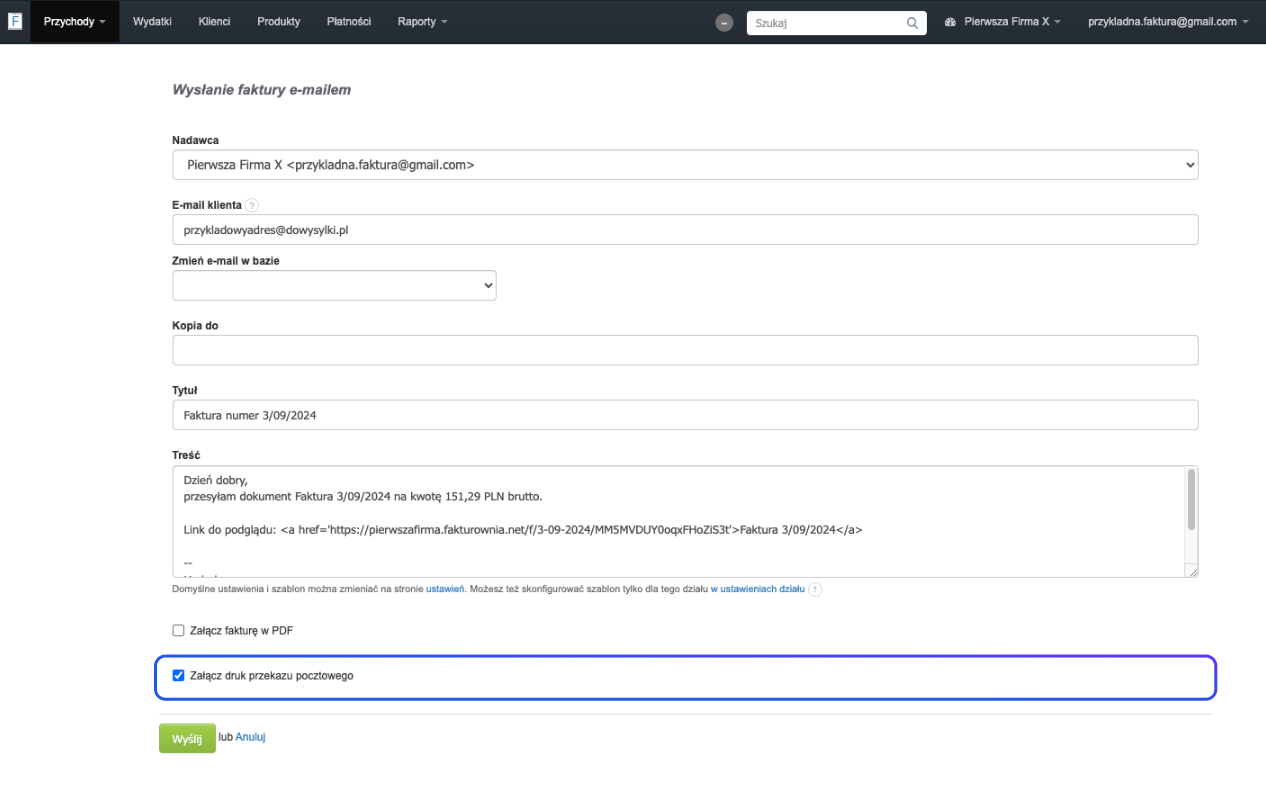The height and width of the screenshot is (785, 1266).
Task: Uncheck Załącz druk przekazu pocztowego
Action: pos(179,676)
